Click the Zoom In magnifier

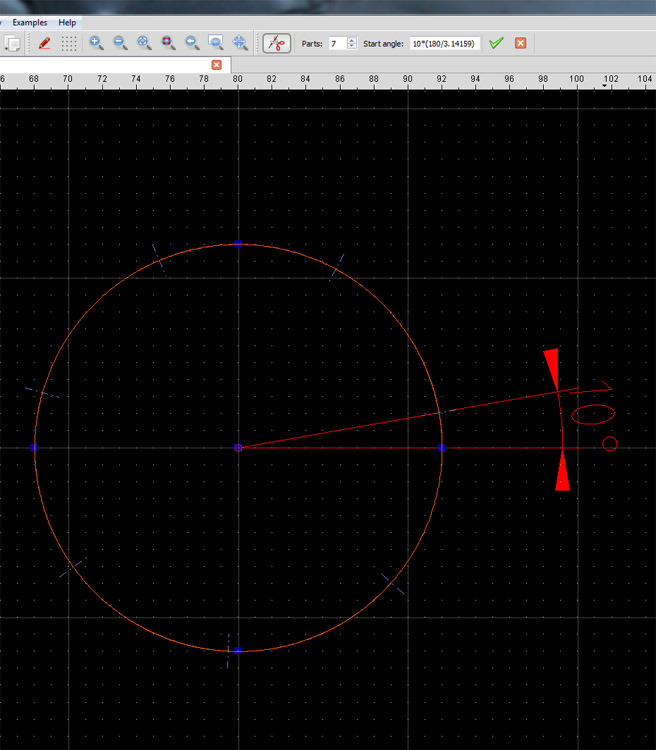[96, 43]
